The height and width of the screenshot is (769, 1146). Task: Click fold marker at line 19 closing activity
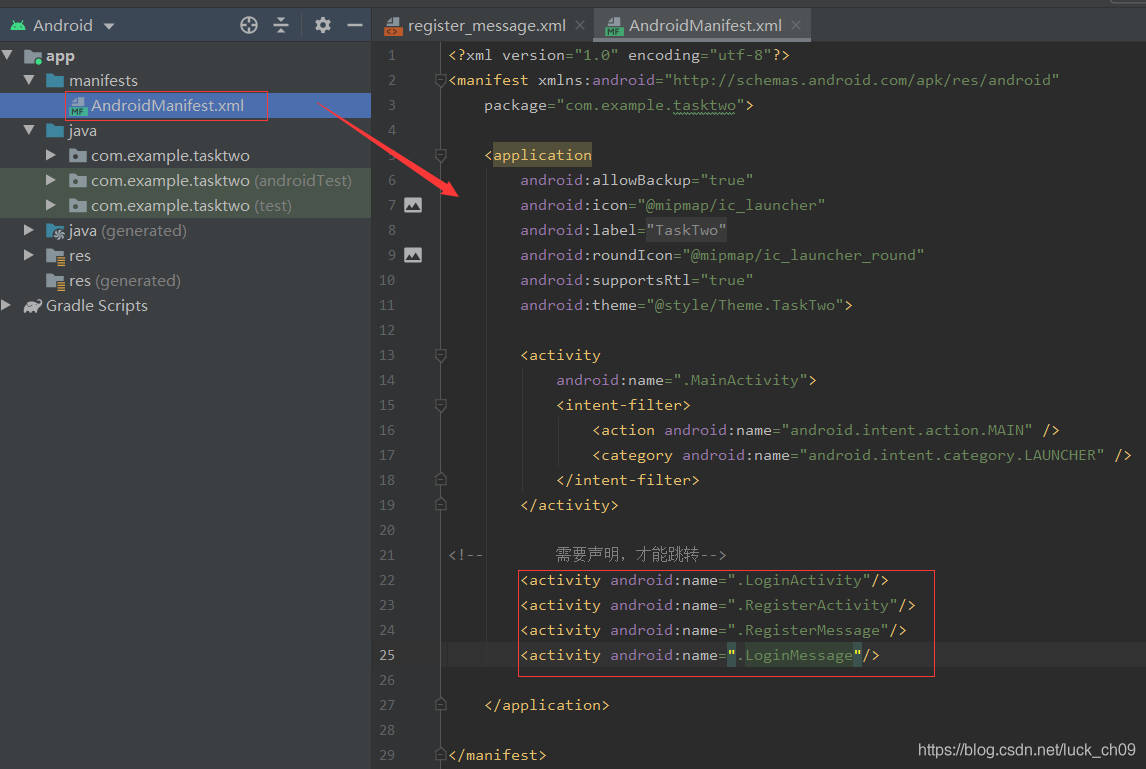[x=441, y=504]
